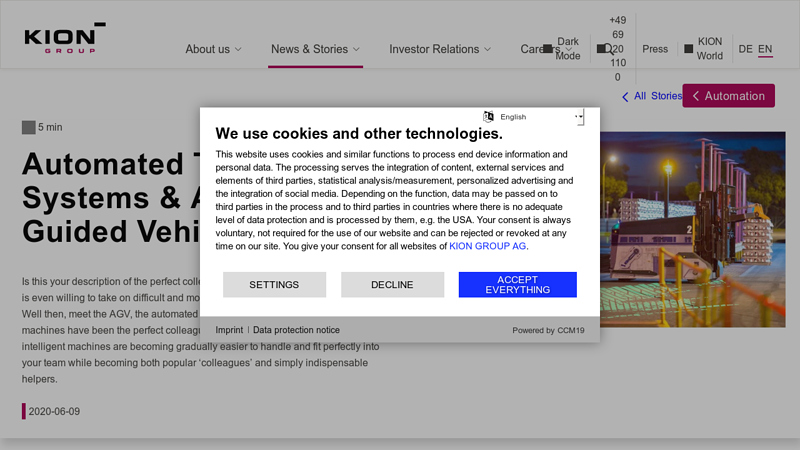Click Powered by CCM19 text
Image resolution: width=800 pixels, height=450 pixels.
point(548,331)
